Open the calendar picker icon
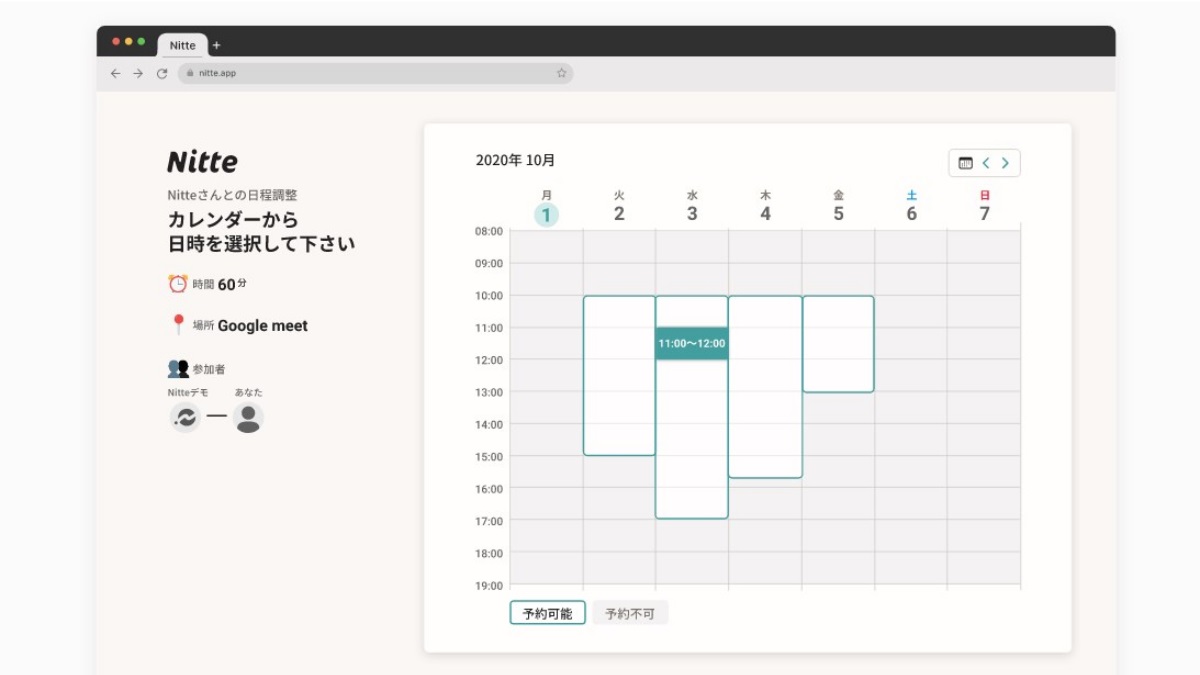The width and height of the screenshot is (1200, 675). tap(965, 163)
